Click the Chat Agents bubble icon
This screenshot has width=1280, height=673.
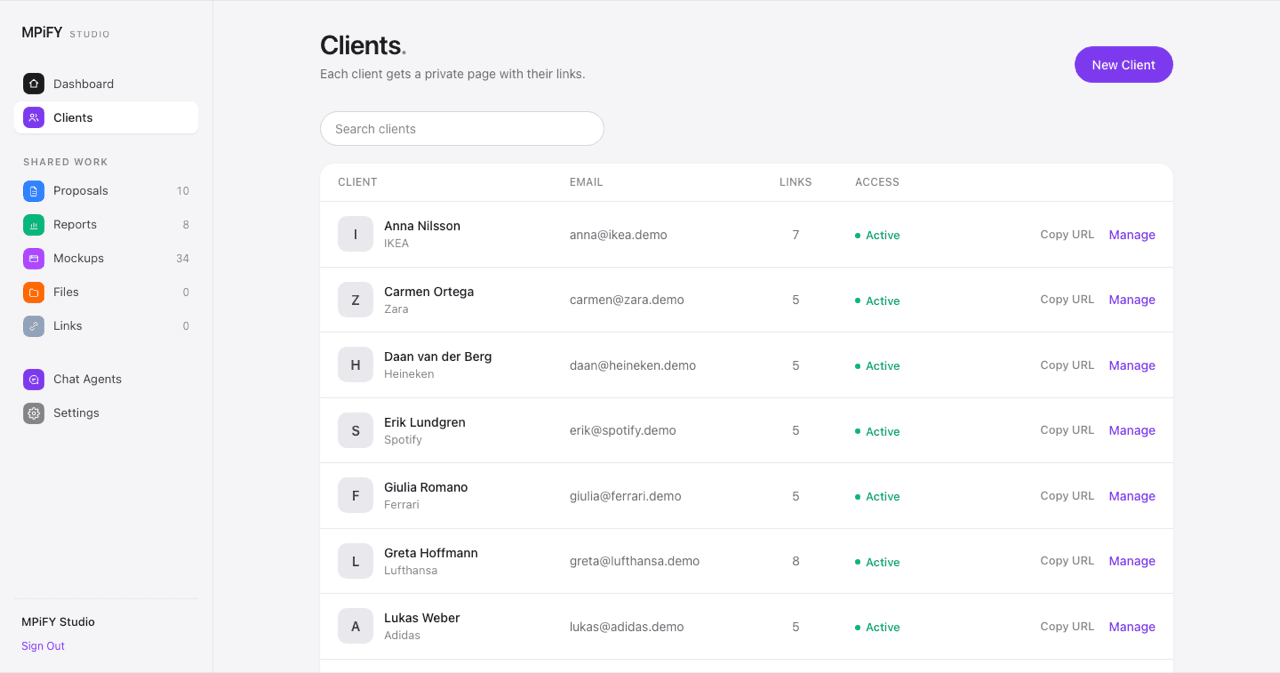(34, 380)
